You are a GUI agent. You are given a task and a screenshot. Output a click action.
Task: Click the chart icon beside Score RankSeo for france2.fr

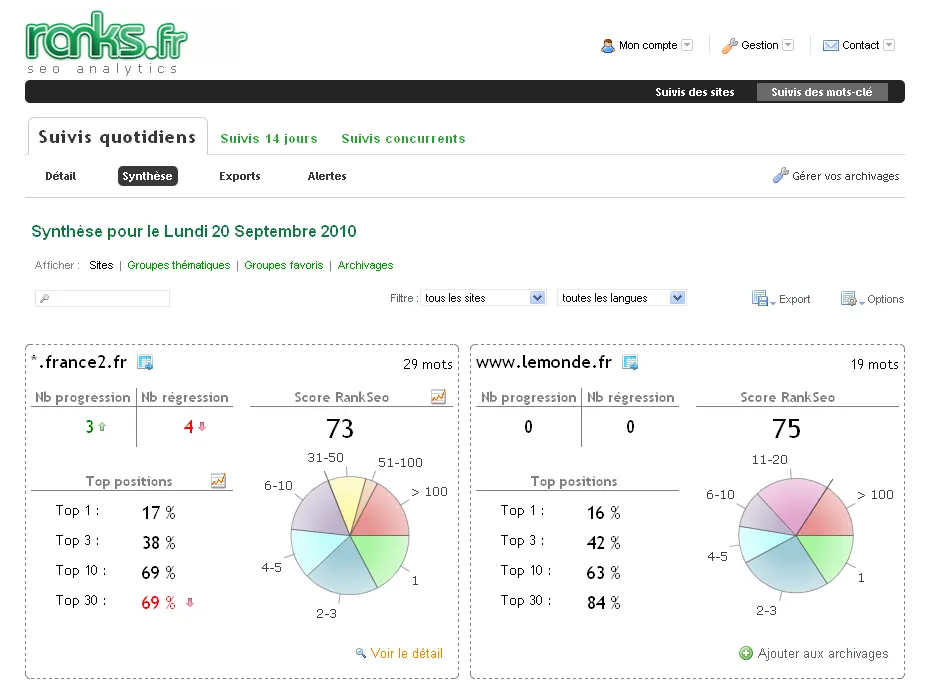pos(438,397)
